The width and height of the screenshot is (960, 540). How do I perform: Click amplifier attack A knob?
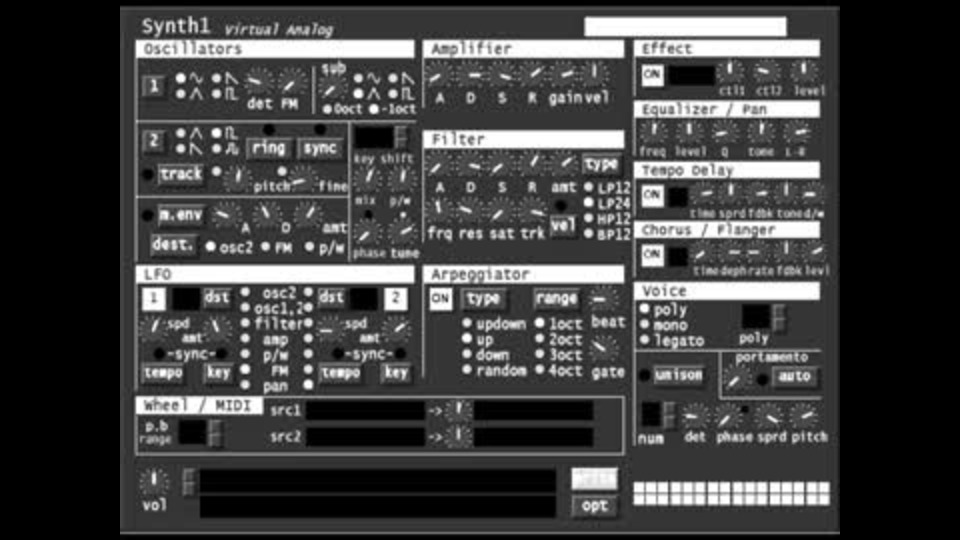[x=438, y=76]
